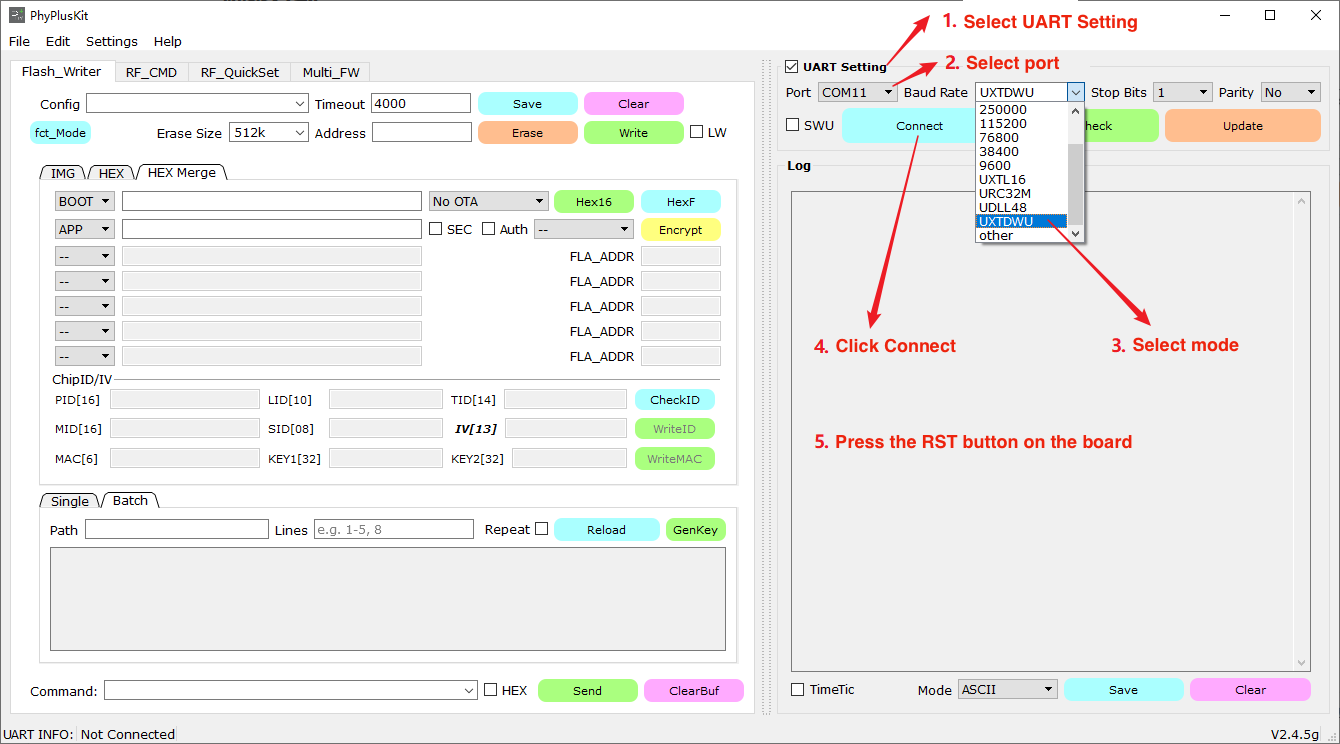
Task: Switch to the Single tab
Action: click(x=70, y=501)
